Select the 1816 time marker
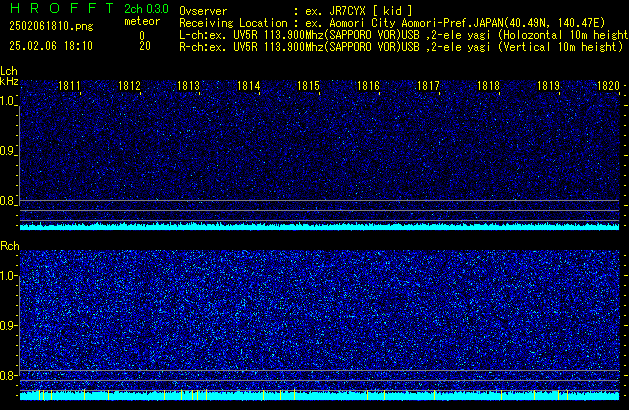Screen dimensions: 629x410 point(368,86)
